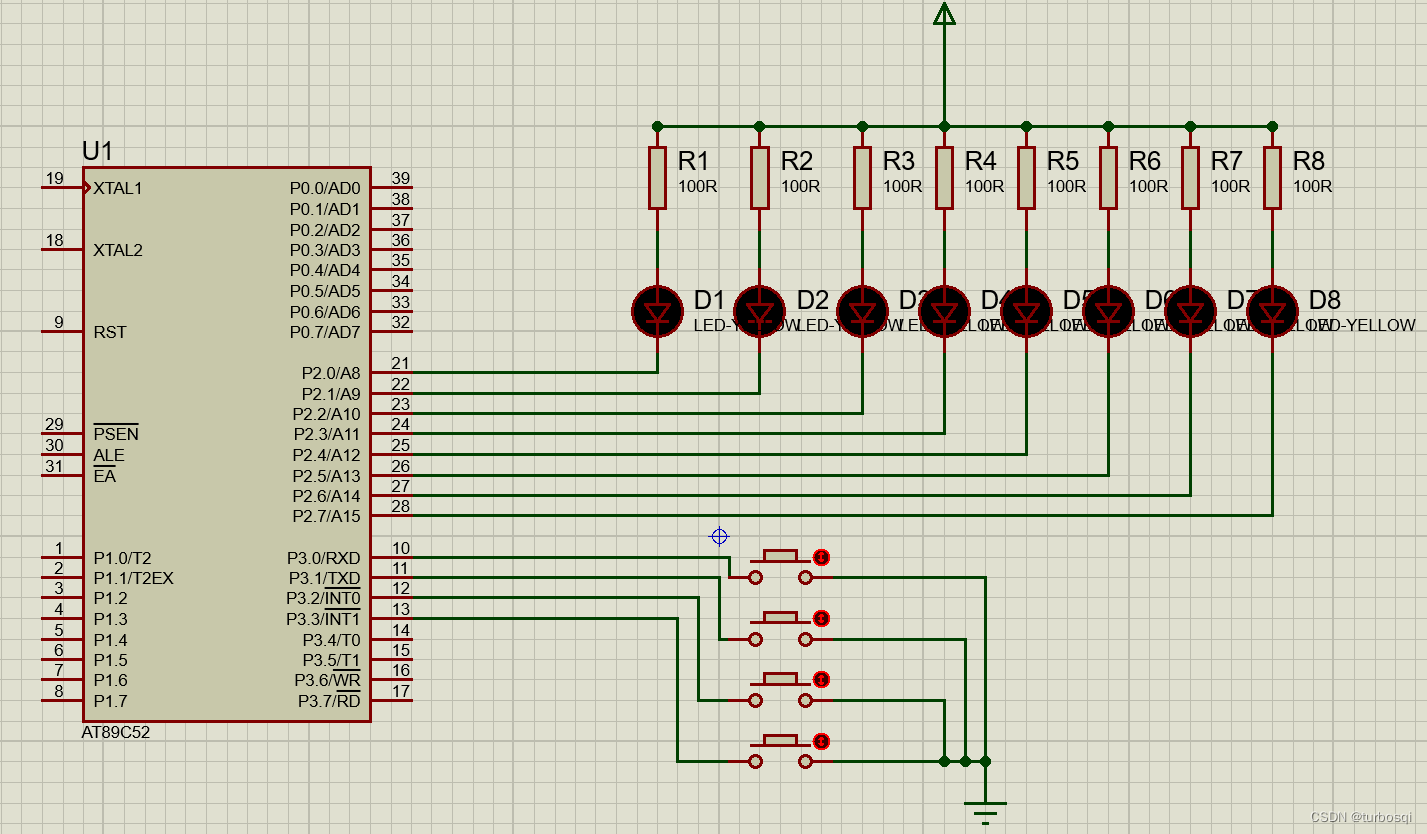Click the ground terminal symbol
This screenshot has height=834, width=1427.
(985, 813)
